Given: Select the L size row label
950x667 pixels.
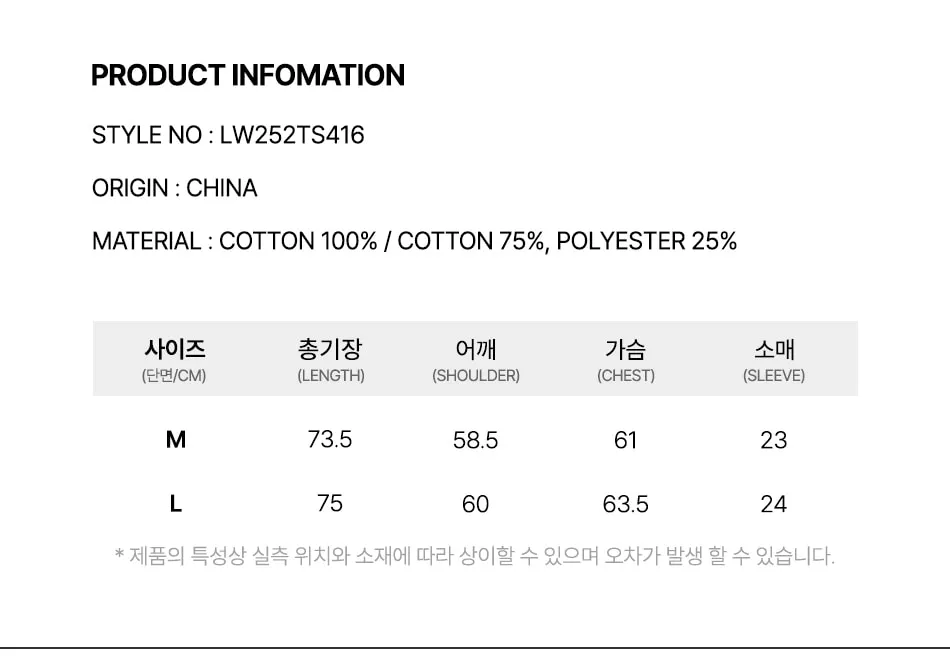Looking at the screenshot, I should point(176,504).
